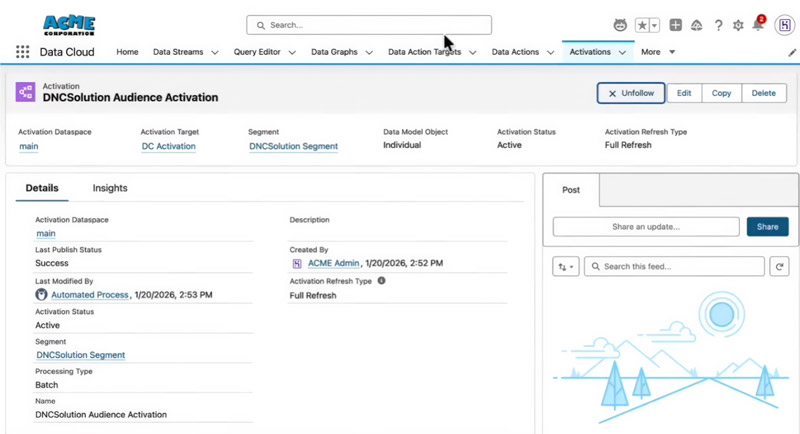Image resolution: width=800 pixels, height=434 pixels.
Task: Expand the Data Streams tab dropdown chevron
Action: [x=215, y=52]
